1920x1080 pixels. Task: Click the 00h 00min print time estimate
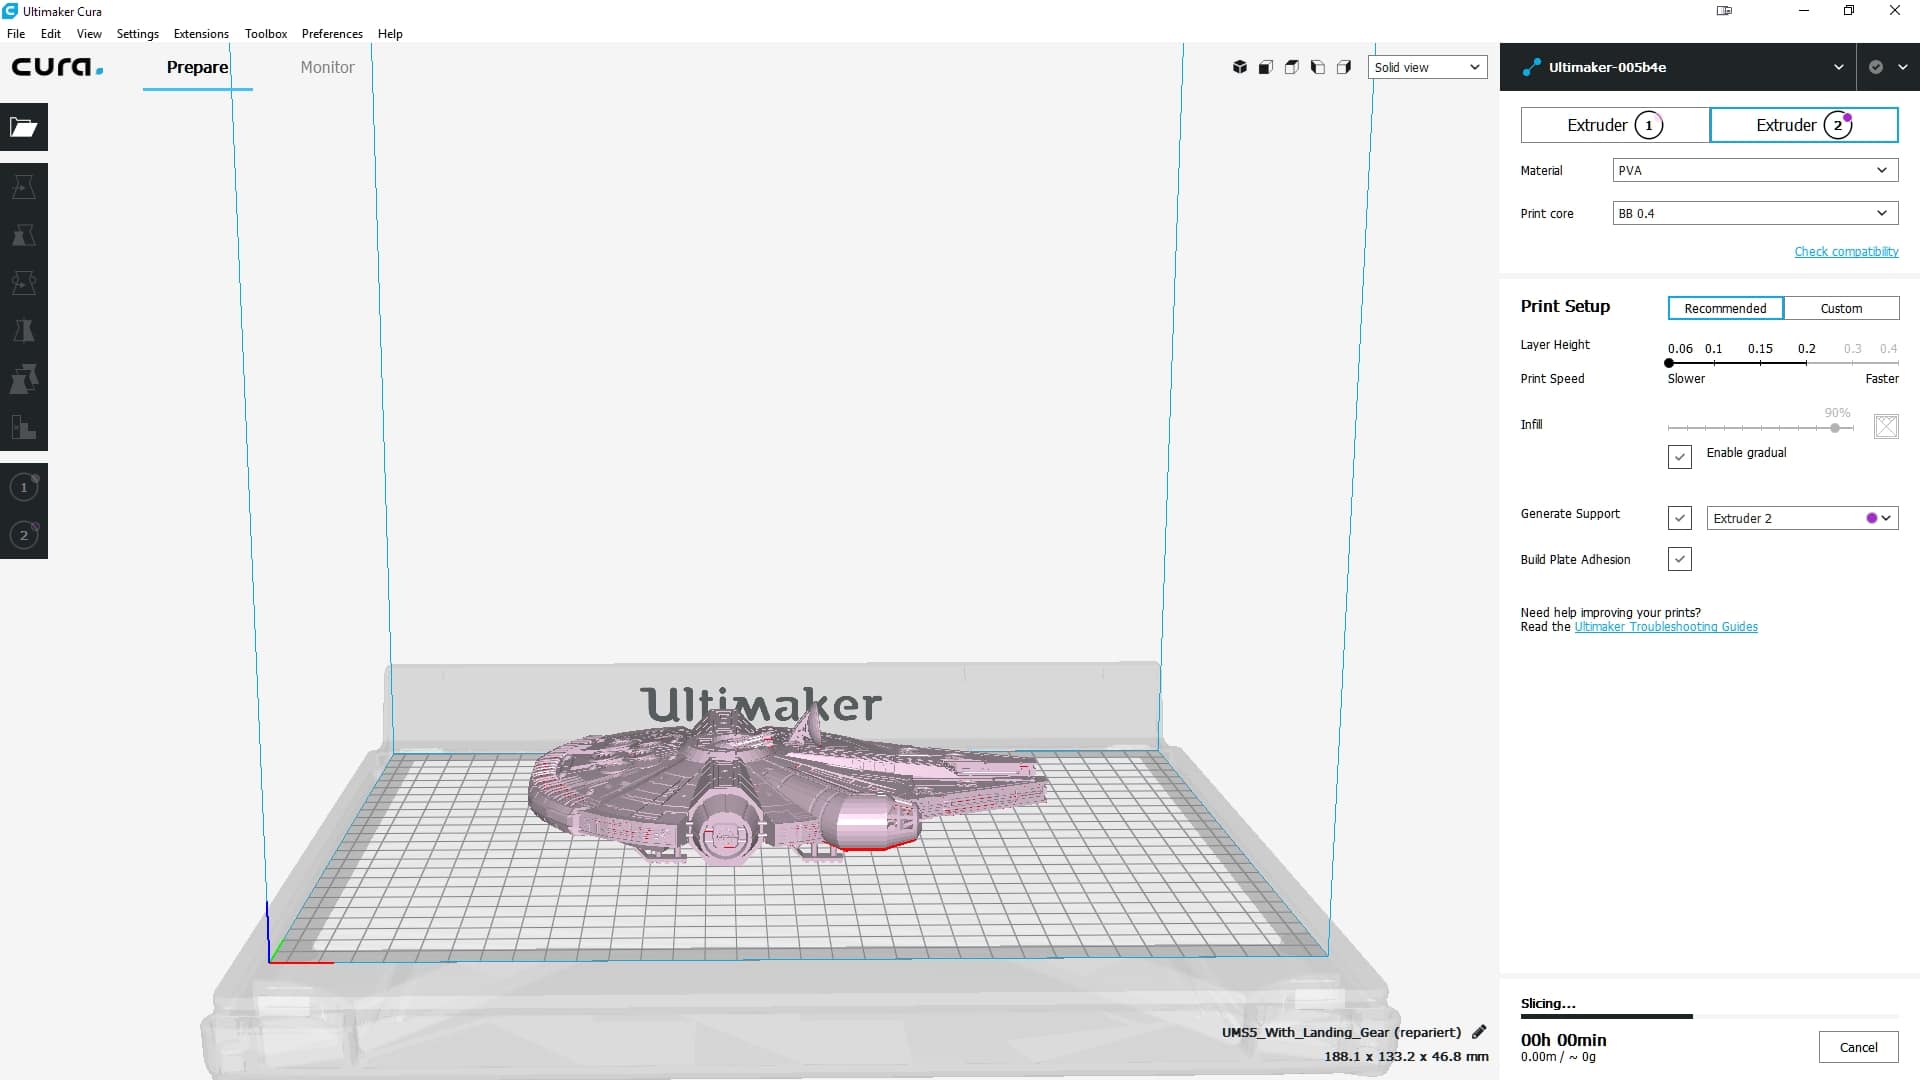click(x=1564, y=1040)
